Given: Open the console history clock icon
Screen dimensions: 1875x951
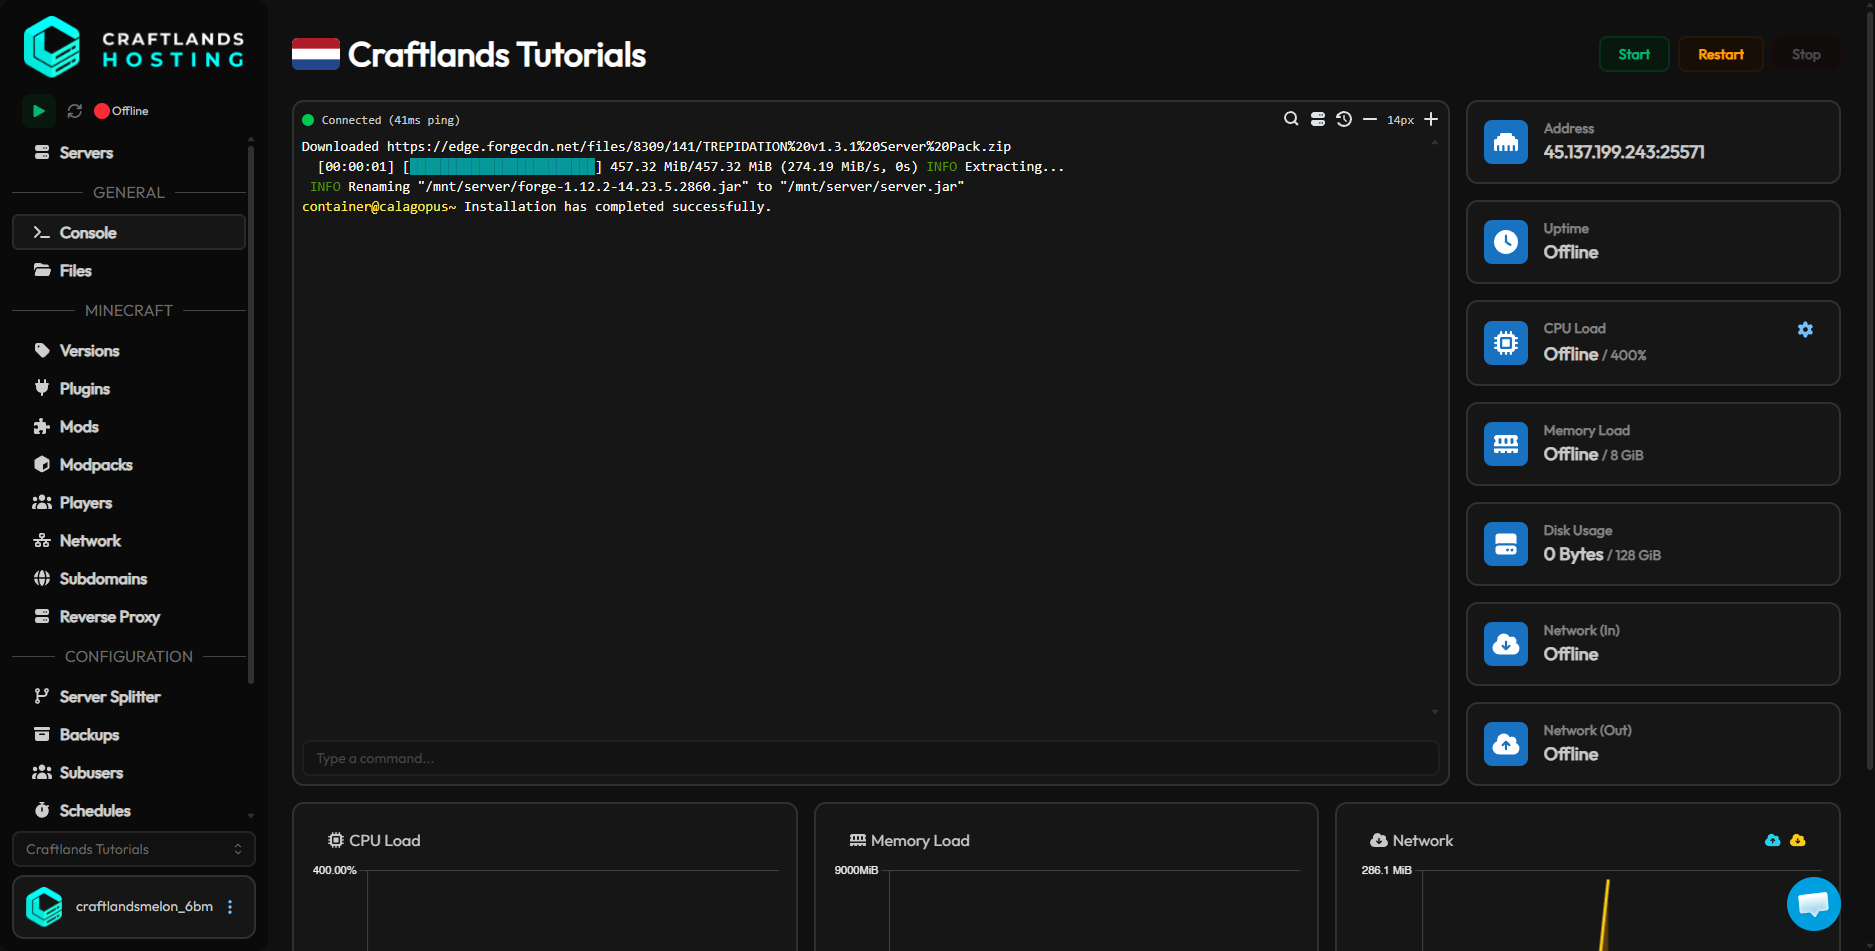Looking at the screenshot, I should pos(1344,119).
